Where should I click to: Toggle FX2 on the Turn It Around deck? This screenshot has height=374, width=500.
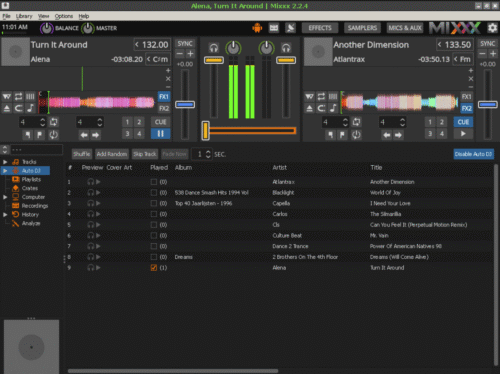pyautogui.click(x=164, y=108)
